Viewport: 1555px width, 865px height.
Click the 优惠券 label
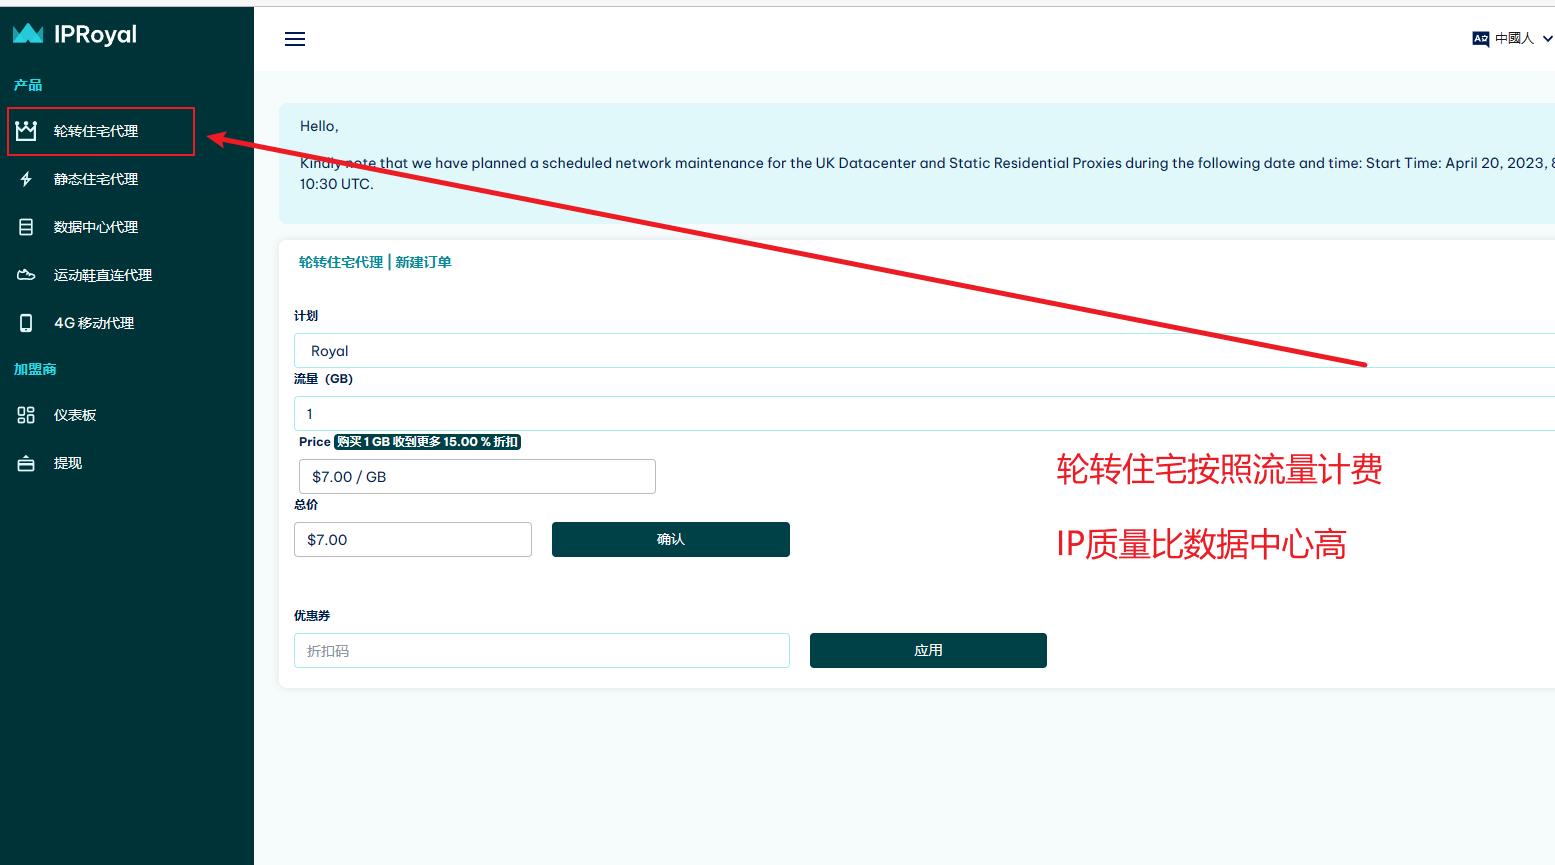(312, 616)
